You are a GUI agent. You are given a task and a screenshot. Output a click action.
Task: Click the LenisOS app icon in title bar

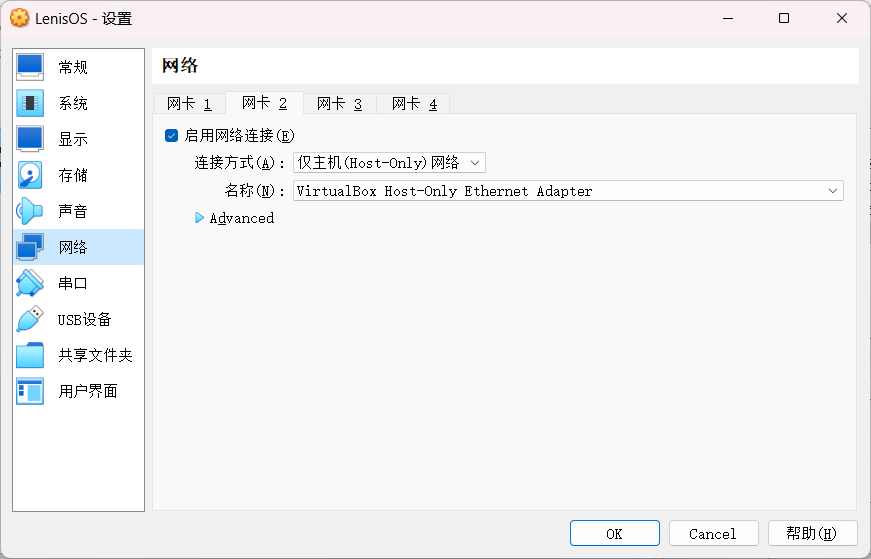(x=19, y=18)
